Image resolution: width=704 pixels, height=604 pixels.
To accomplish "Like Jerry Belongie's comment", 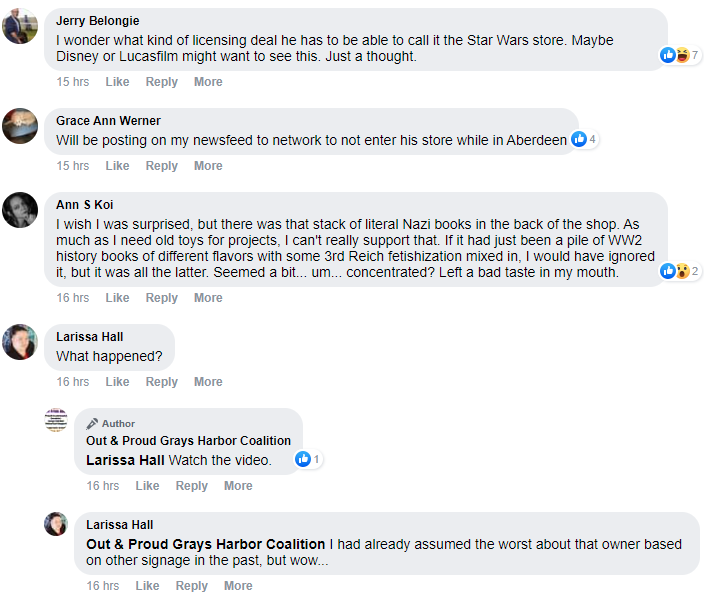I will tap(117, 82).
